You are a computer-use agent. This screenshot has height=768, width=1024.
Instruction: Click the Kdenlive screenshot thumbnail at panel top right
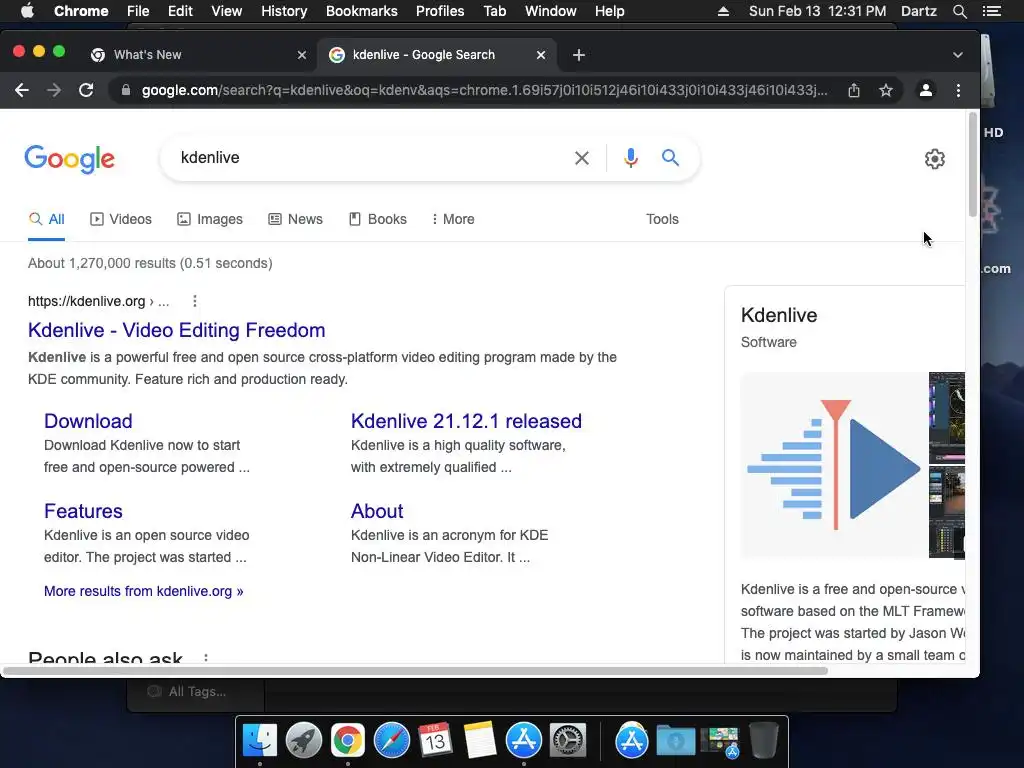947,417
